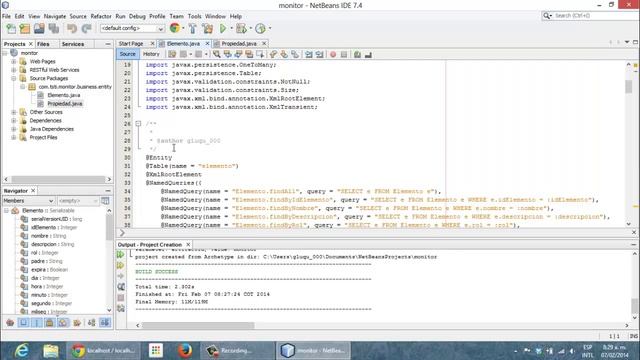Click the Uncomment lines editor icon

click(368, 54)
